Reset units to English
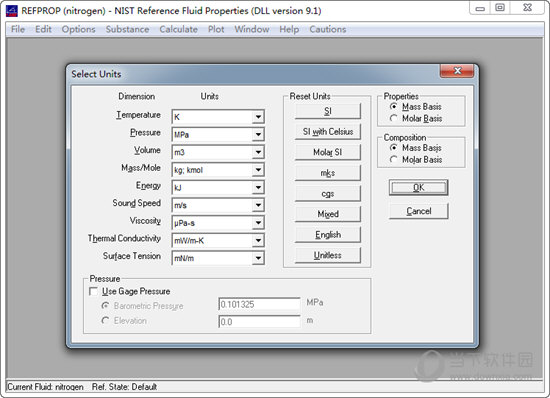550x398 pixels. [328, 235]
